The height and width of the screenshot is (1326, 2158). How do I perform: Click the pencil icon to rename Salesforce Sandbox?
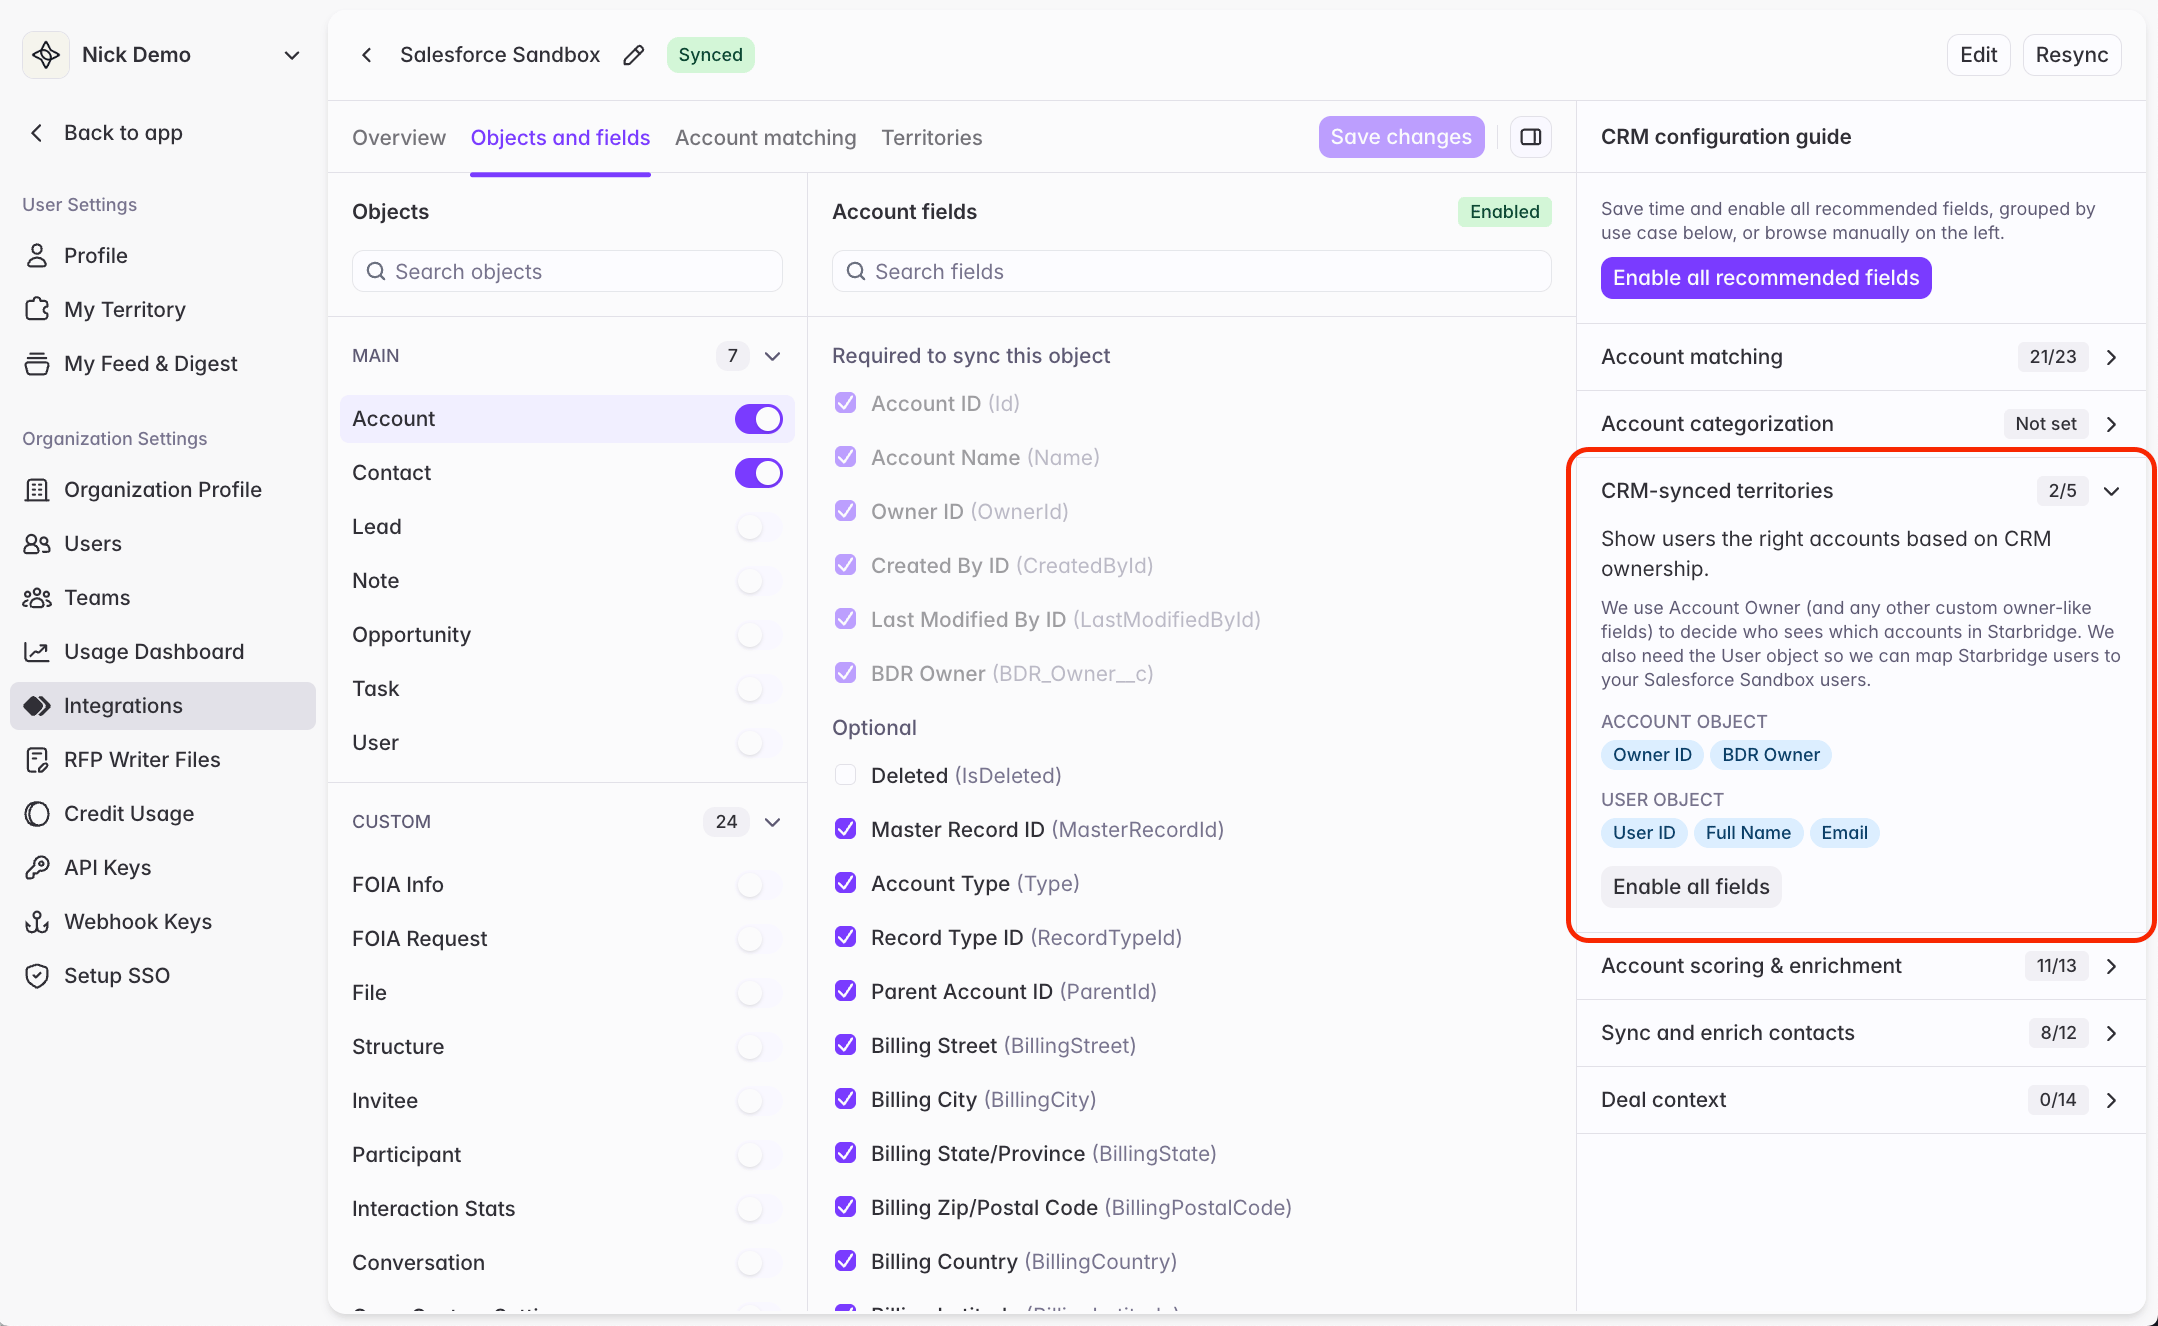click(634, 55)
